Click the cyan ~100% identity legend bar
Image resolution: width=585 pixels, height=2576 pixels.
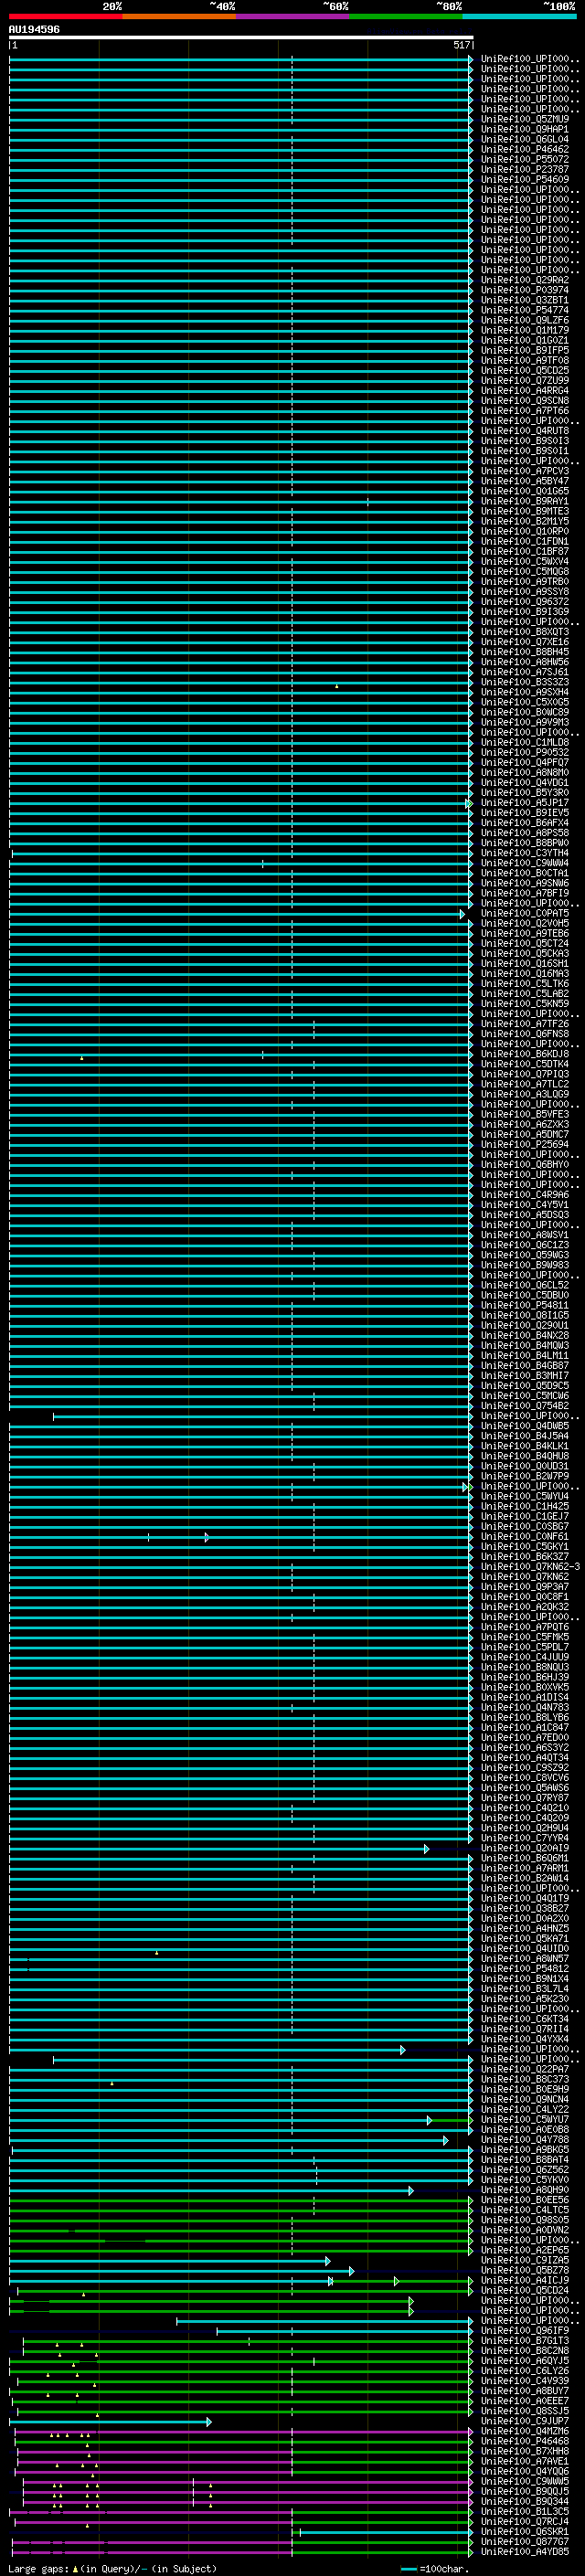[519, 16]
